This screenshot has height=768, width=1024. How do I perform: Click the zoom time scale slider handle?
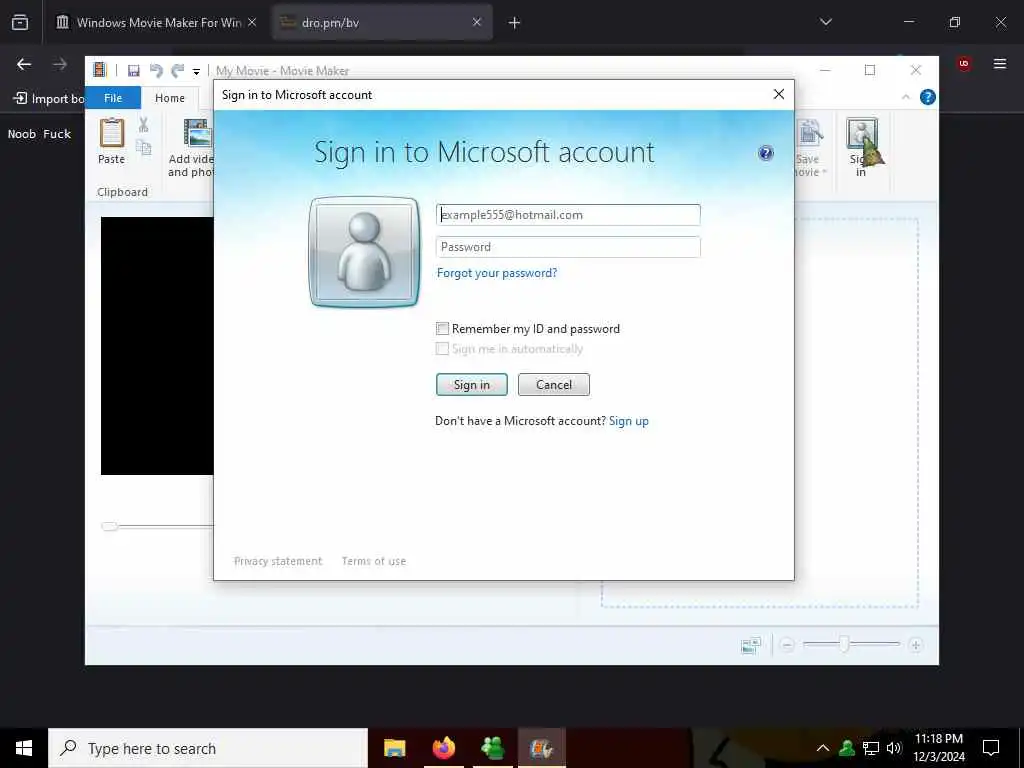click(844, 645)
